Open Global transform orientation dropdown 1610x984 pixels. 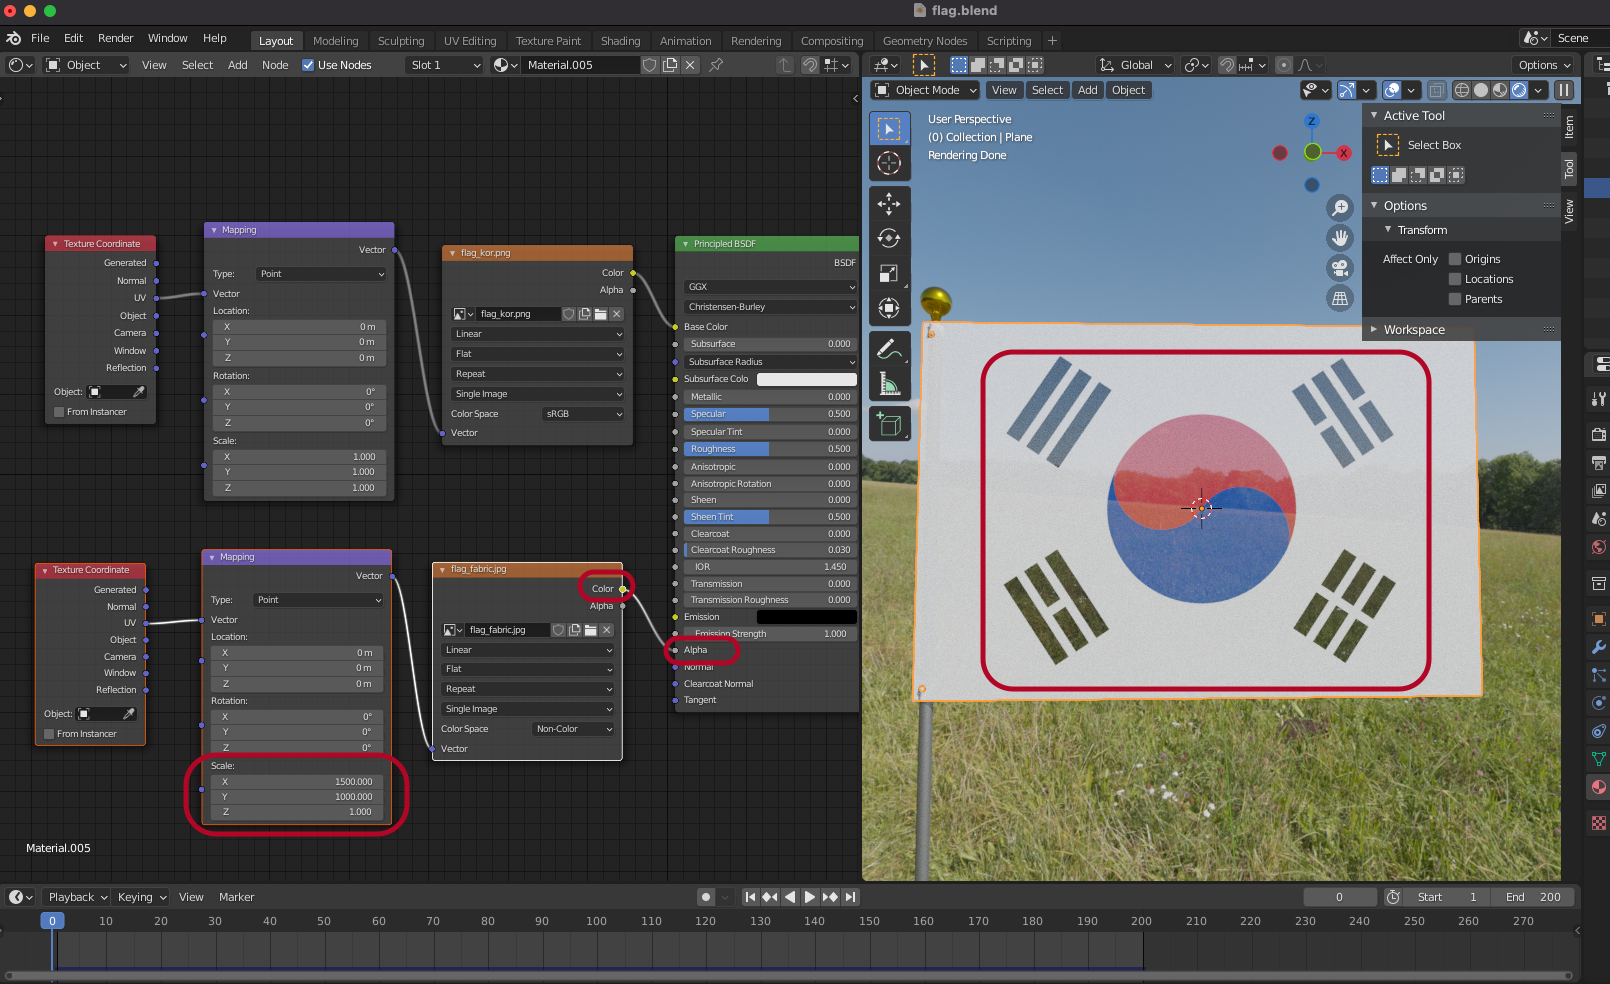[x=1136, y=65]
